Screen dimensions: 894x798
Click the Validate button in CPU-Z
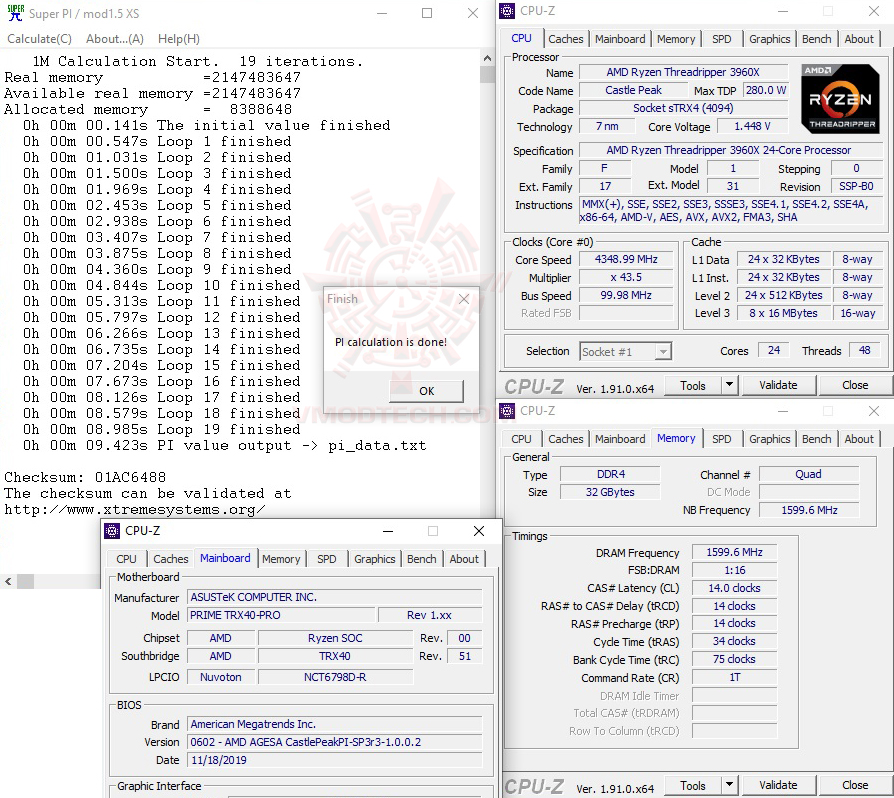(778, 385)
